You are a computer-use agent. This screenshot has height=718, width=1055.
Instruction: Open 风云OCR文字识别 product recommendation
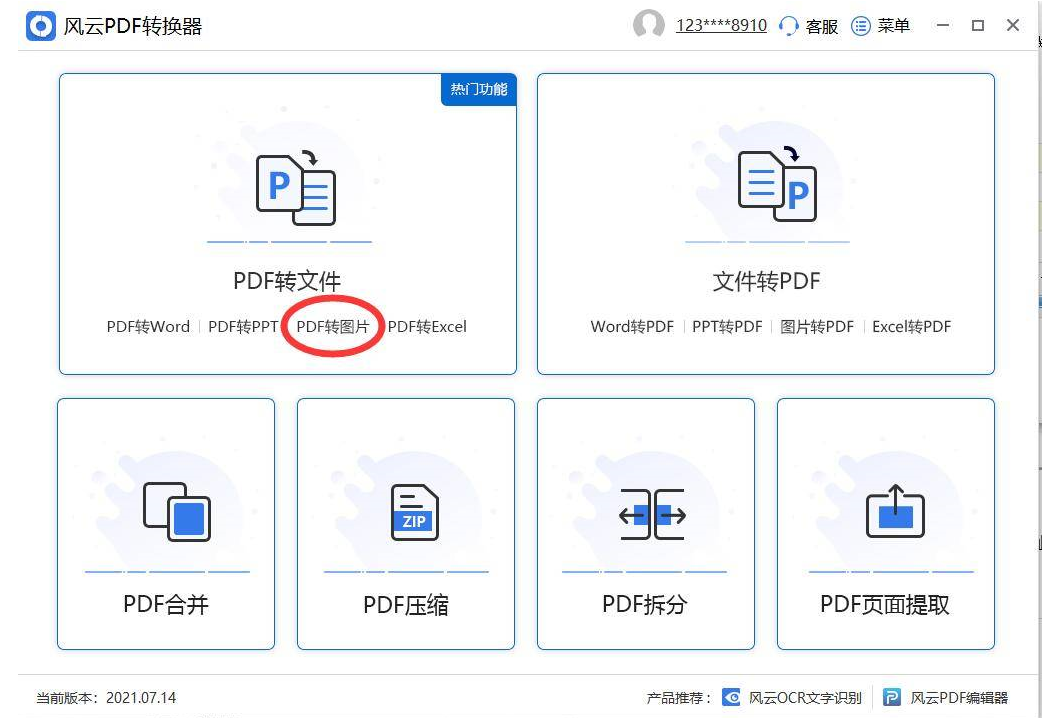click(x=793, y=698)
